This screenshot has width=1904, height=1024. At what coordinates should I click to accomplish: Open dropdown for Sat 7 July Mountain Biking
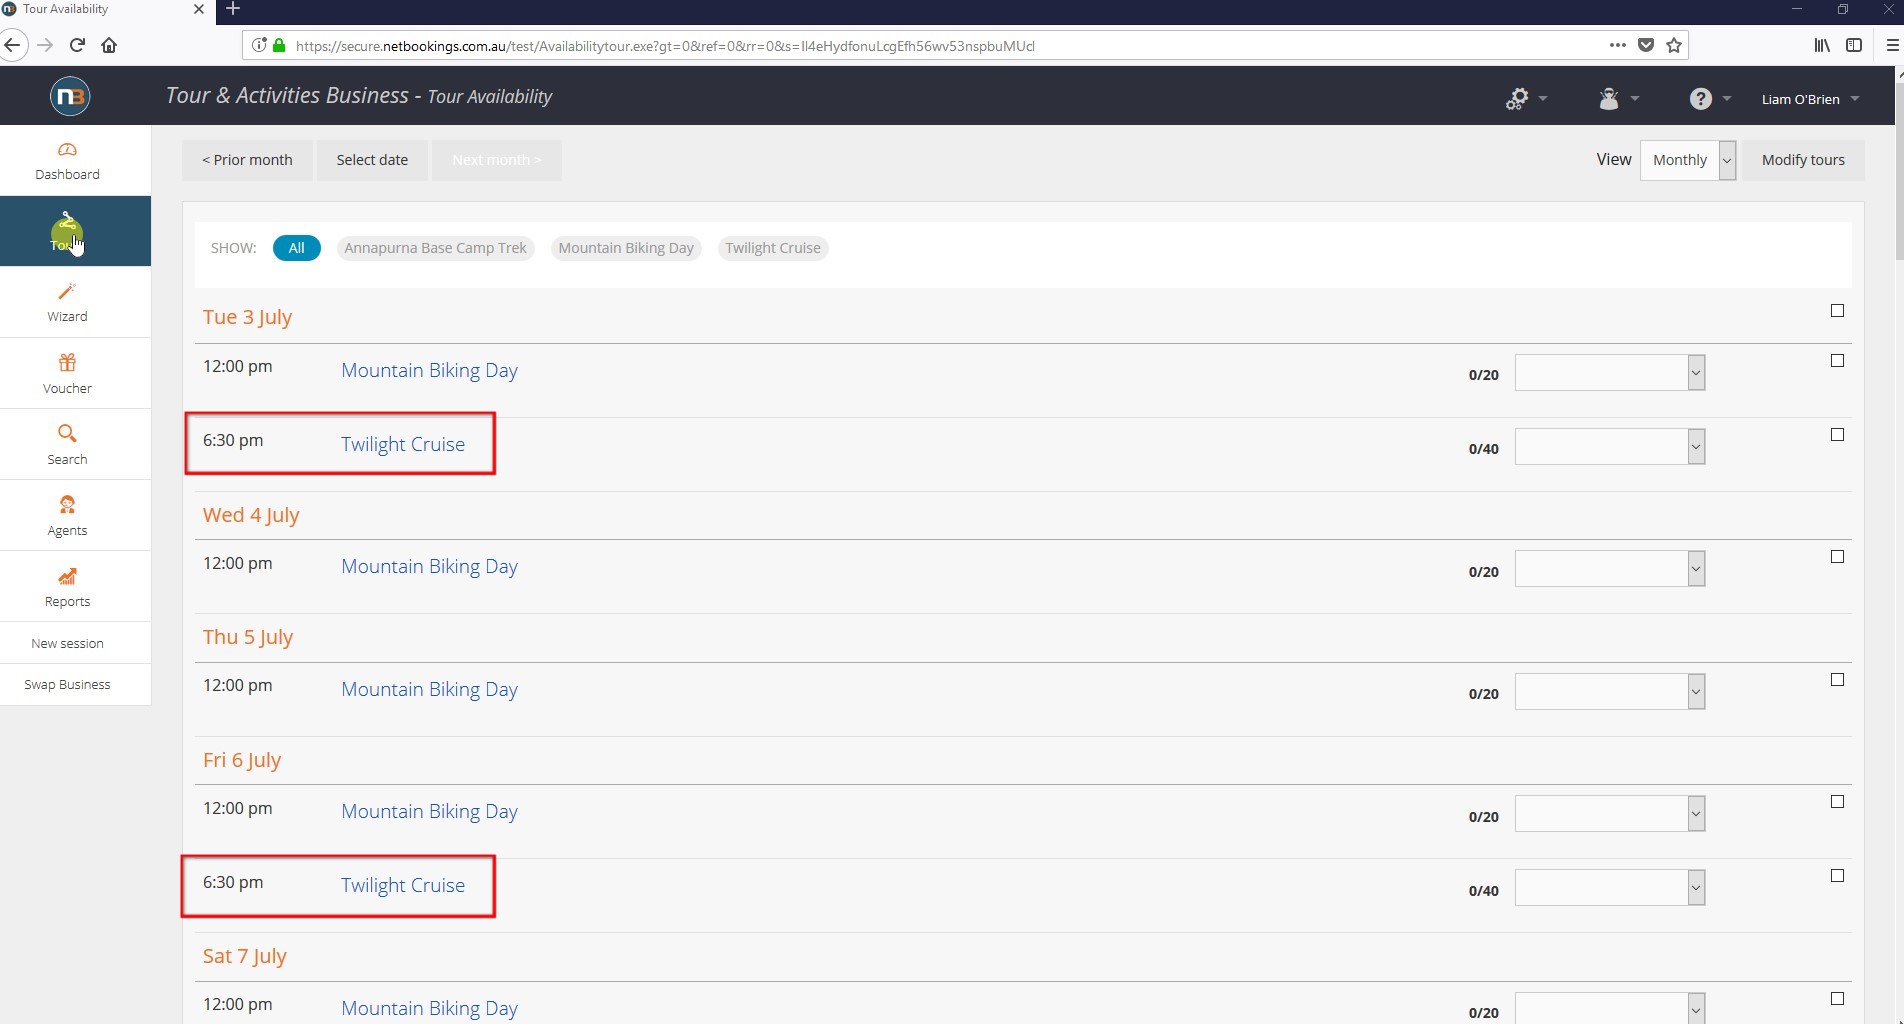pyautogui.click(x=1610, y=1008)
